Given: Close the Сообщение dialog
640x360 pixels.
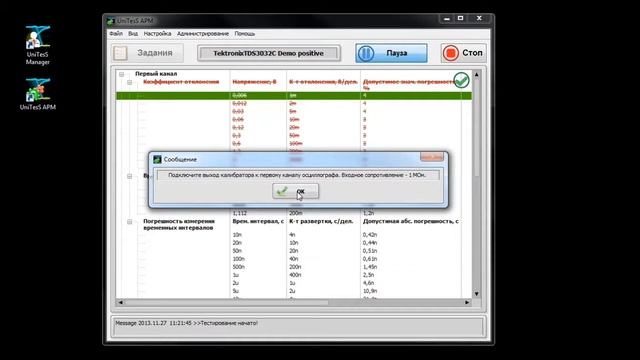Looking at the screenshot, I should [x=431, y=157].
